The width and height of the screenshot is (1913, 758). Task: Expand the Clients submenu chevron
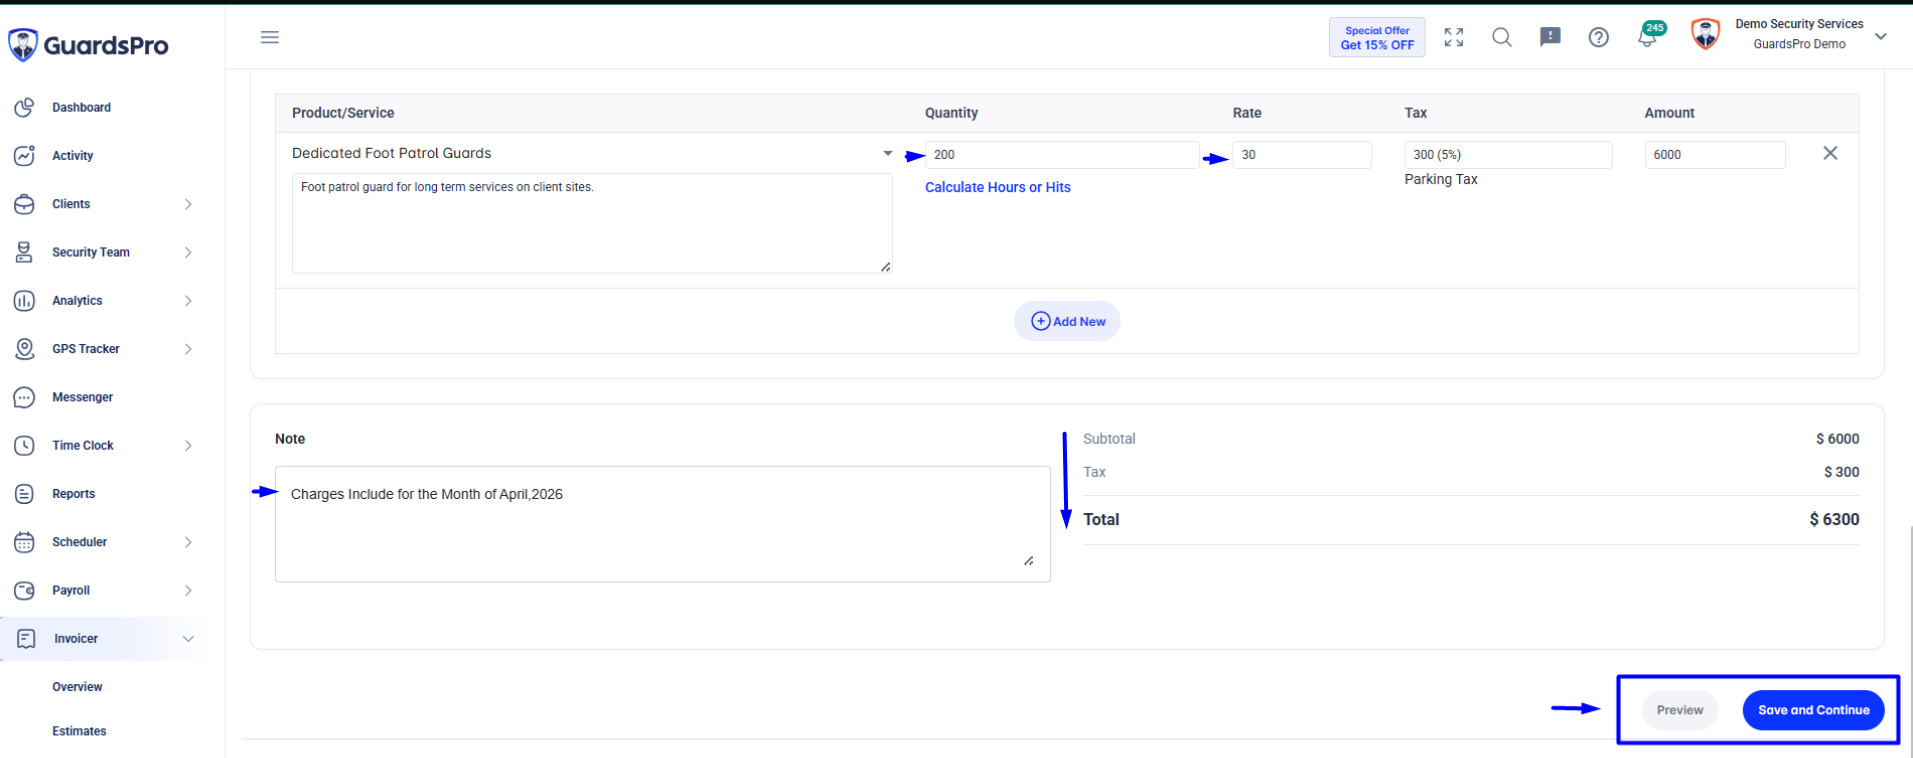tap(188, 204)
